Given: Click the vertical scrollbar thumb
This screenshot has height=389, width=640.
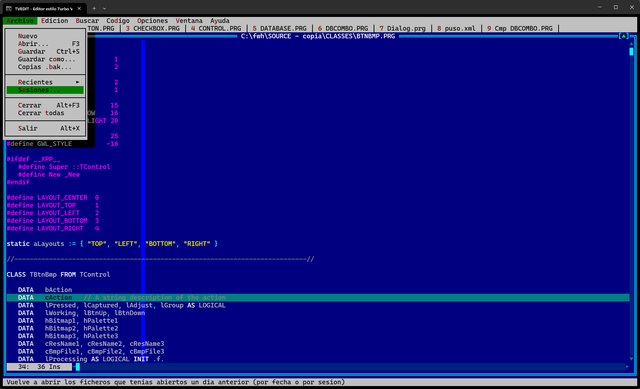Looking at the screenshot, I should (631, 51).
